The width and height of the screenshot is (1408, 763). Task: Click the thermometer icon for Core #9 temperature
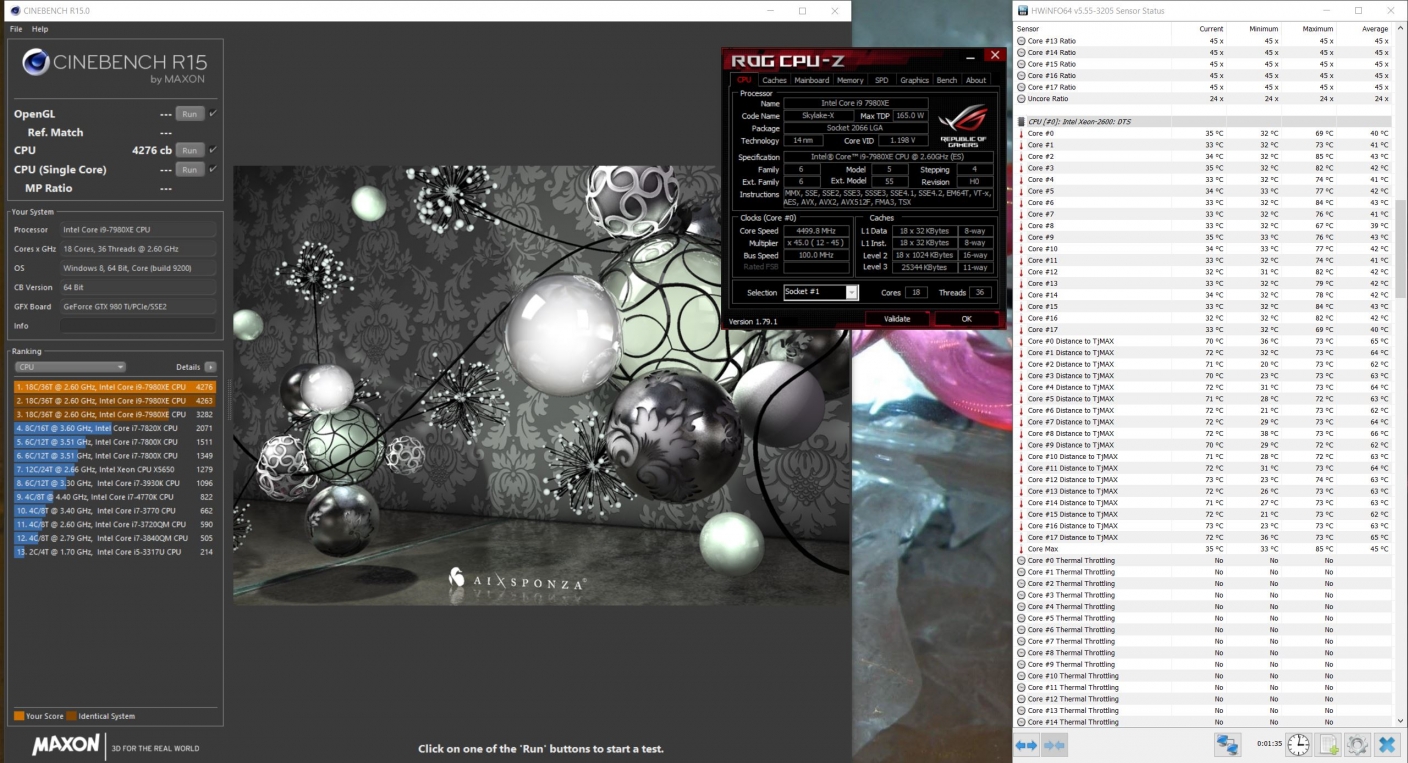(x=1021, y=237)
